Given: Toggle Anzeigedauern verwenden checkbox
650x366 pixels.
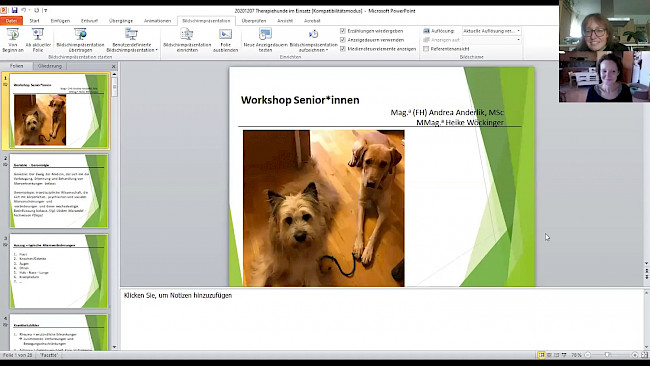Looking at the screenshot, I should pyautogui.click(x=343, y=40).
